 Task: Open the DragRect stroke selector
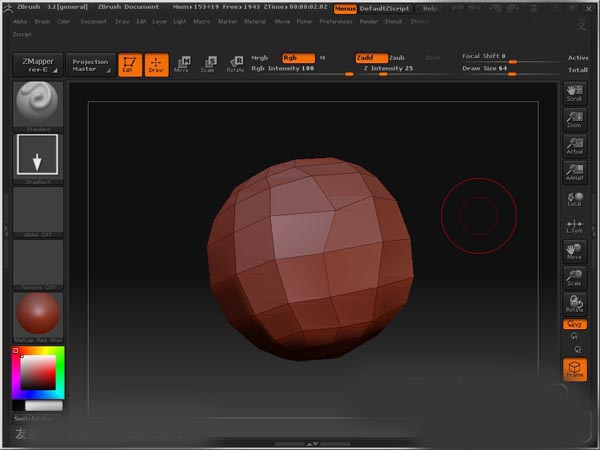(x=39, y=156)
